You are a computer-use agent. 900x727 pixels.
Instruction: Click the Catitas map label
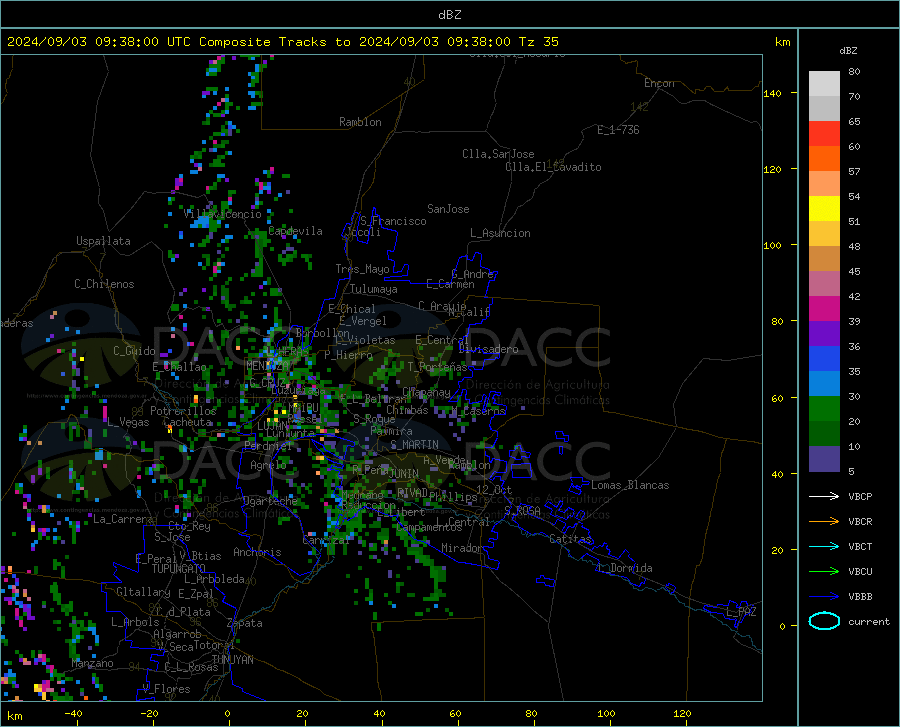(571, 539)
